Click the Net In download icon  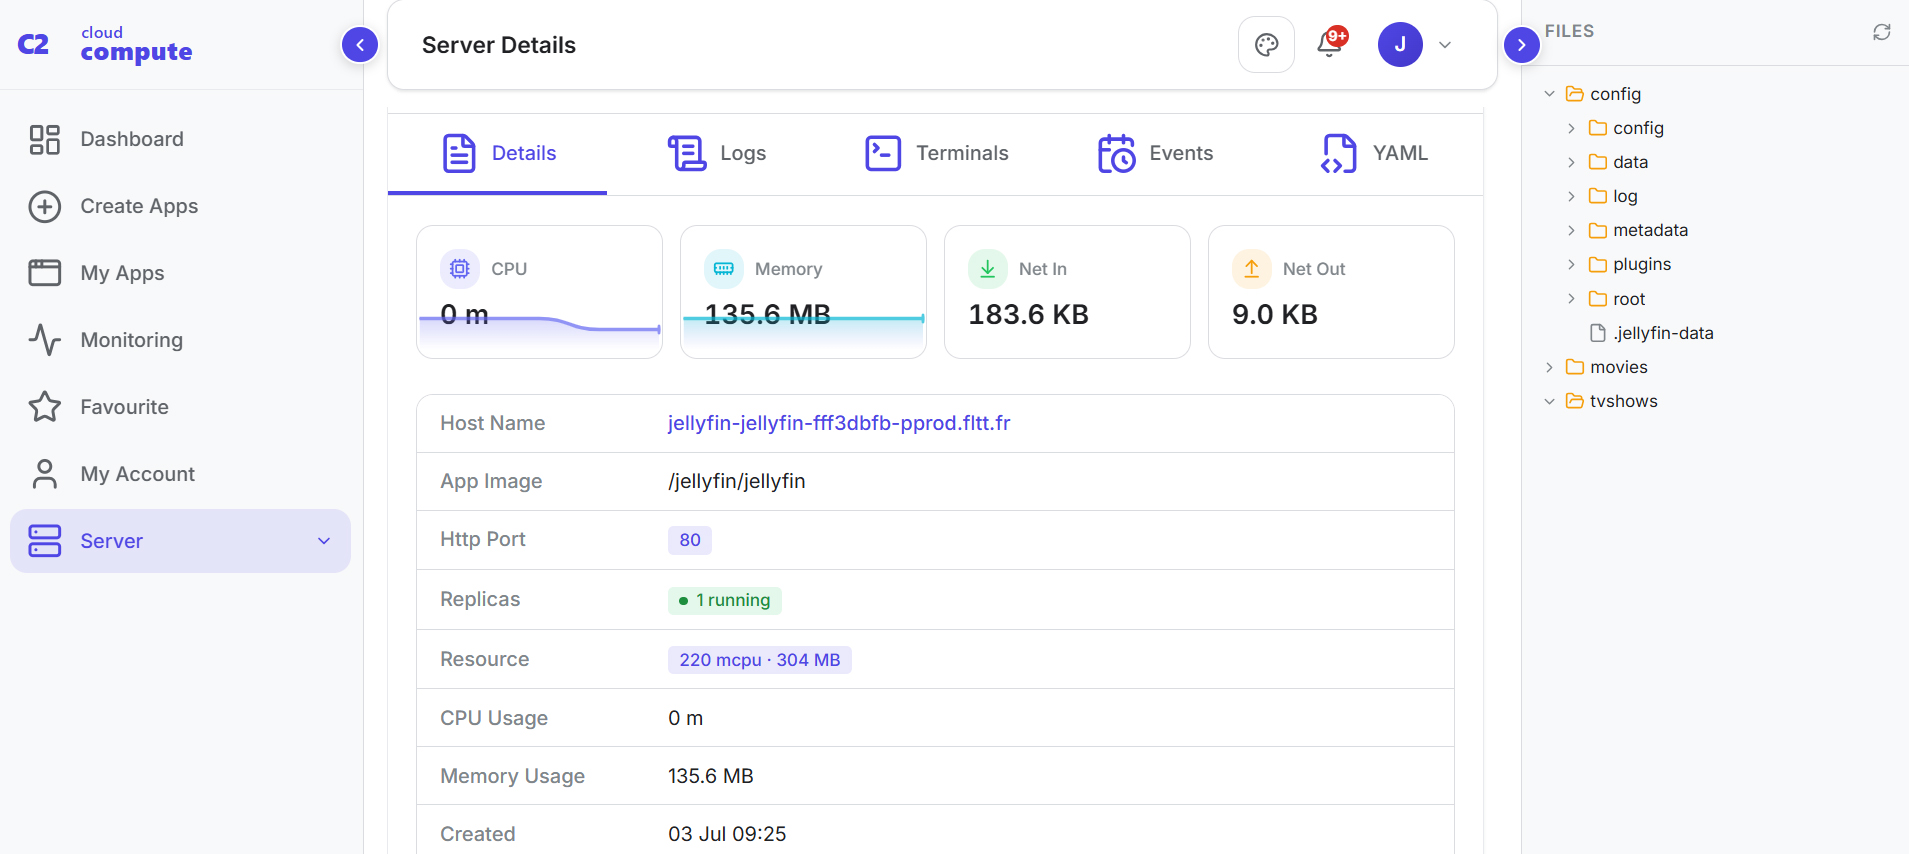pos(988,269)
